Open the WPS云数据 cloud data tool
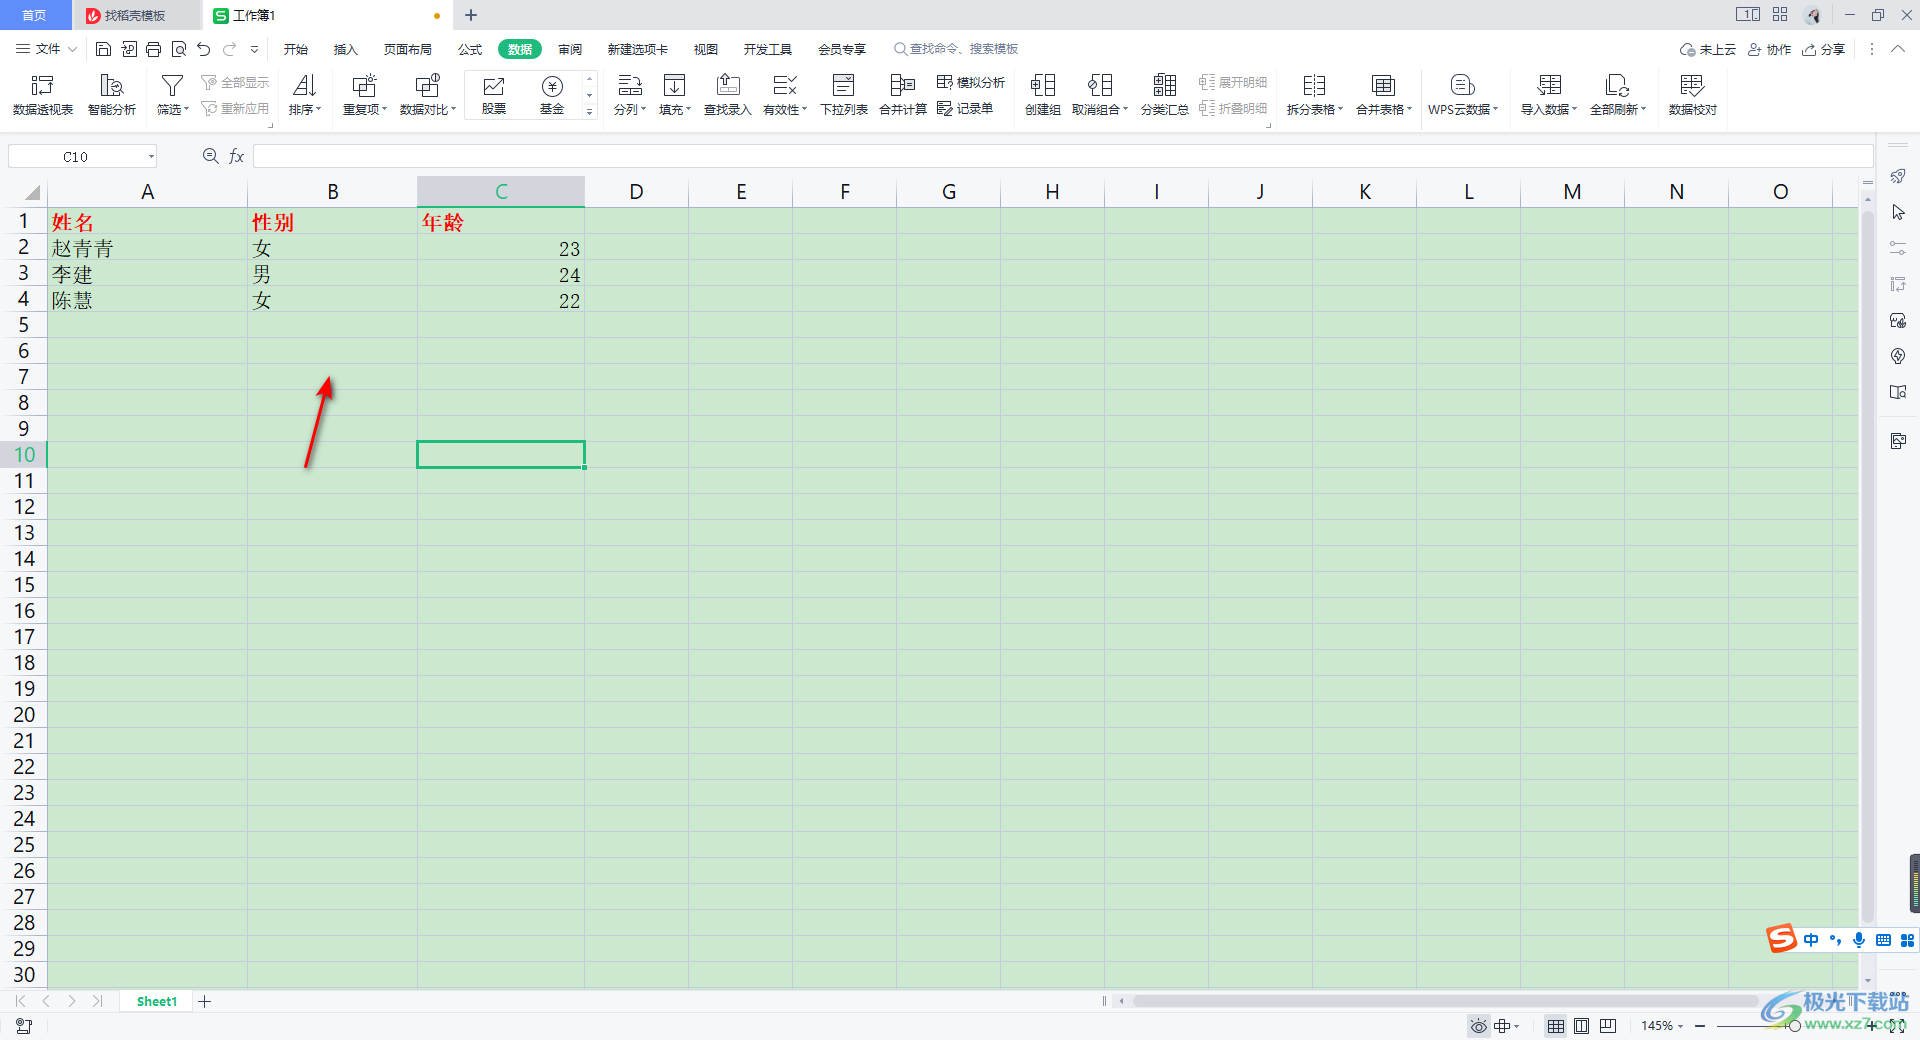 pyautogui.click(x=1463, y=95)
